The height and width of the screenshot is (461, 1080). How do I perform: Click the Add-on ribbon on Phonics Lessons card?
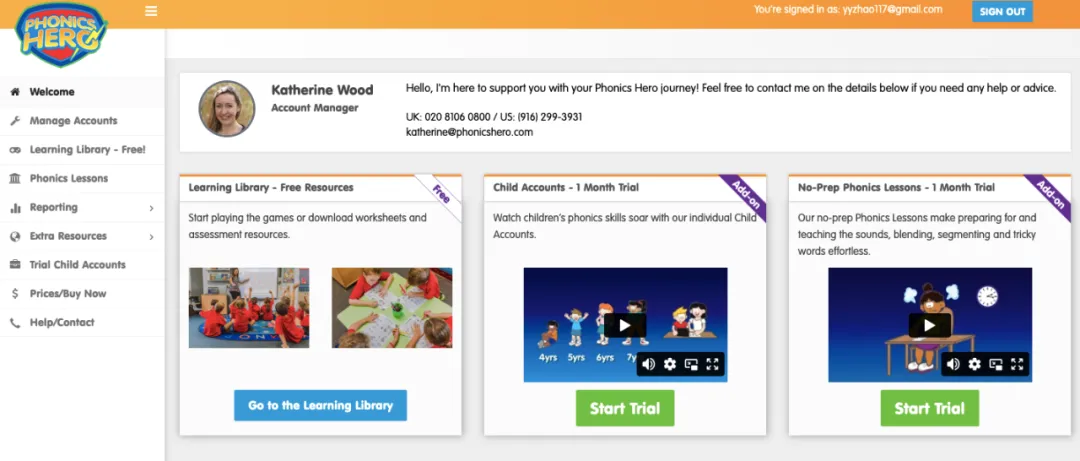coord(1049,194)
